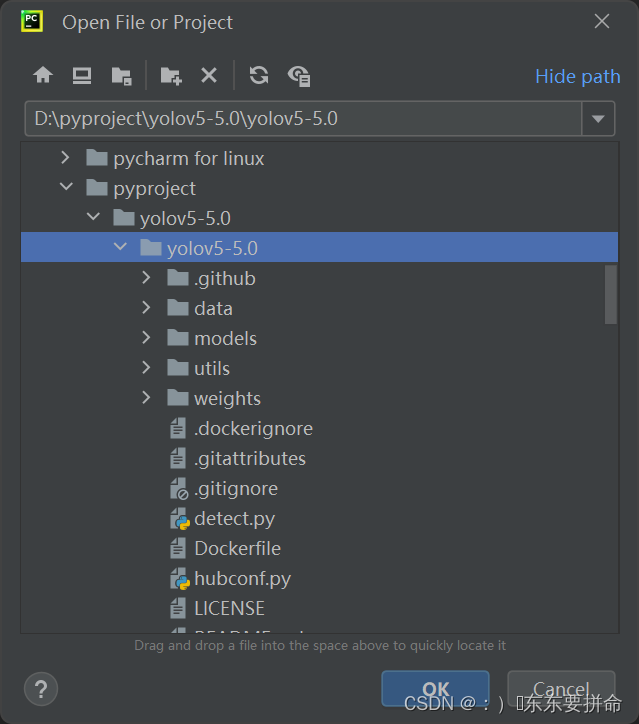The width and height of the screenshot is (639, 724).
Task: Click the hubconf.py Python file icon
Action: pyautogui.click(x=180, y=579)
